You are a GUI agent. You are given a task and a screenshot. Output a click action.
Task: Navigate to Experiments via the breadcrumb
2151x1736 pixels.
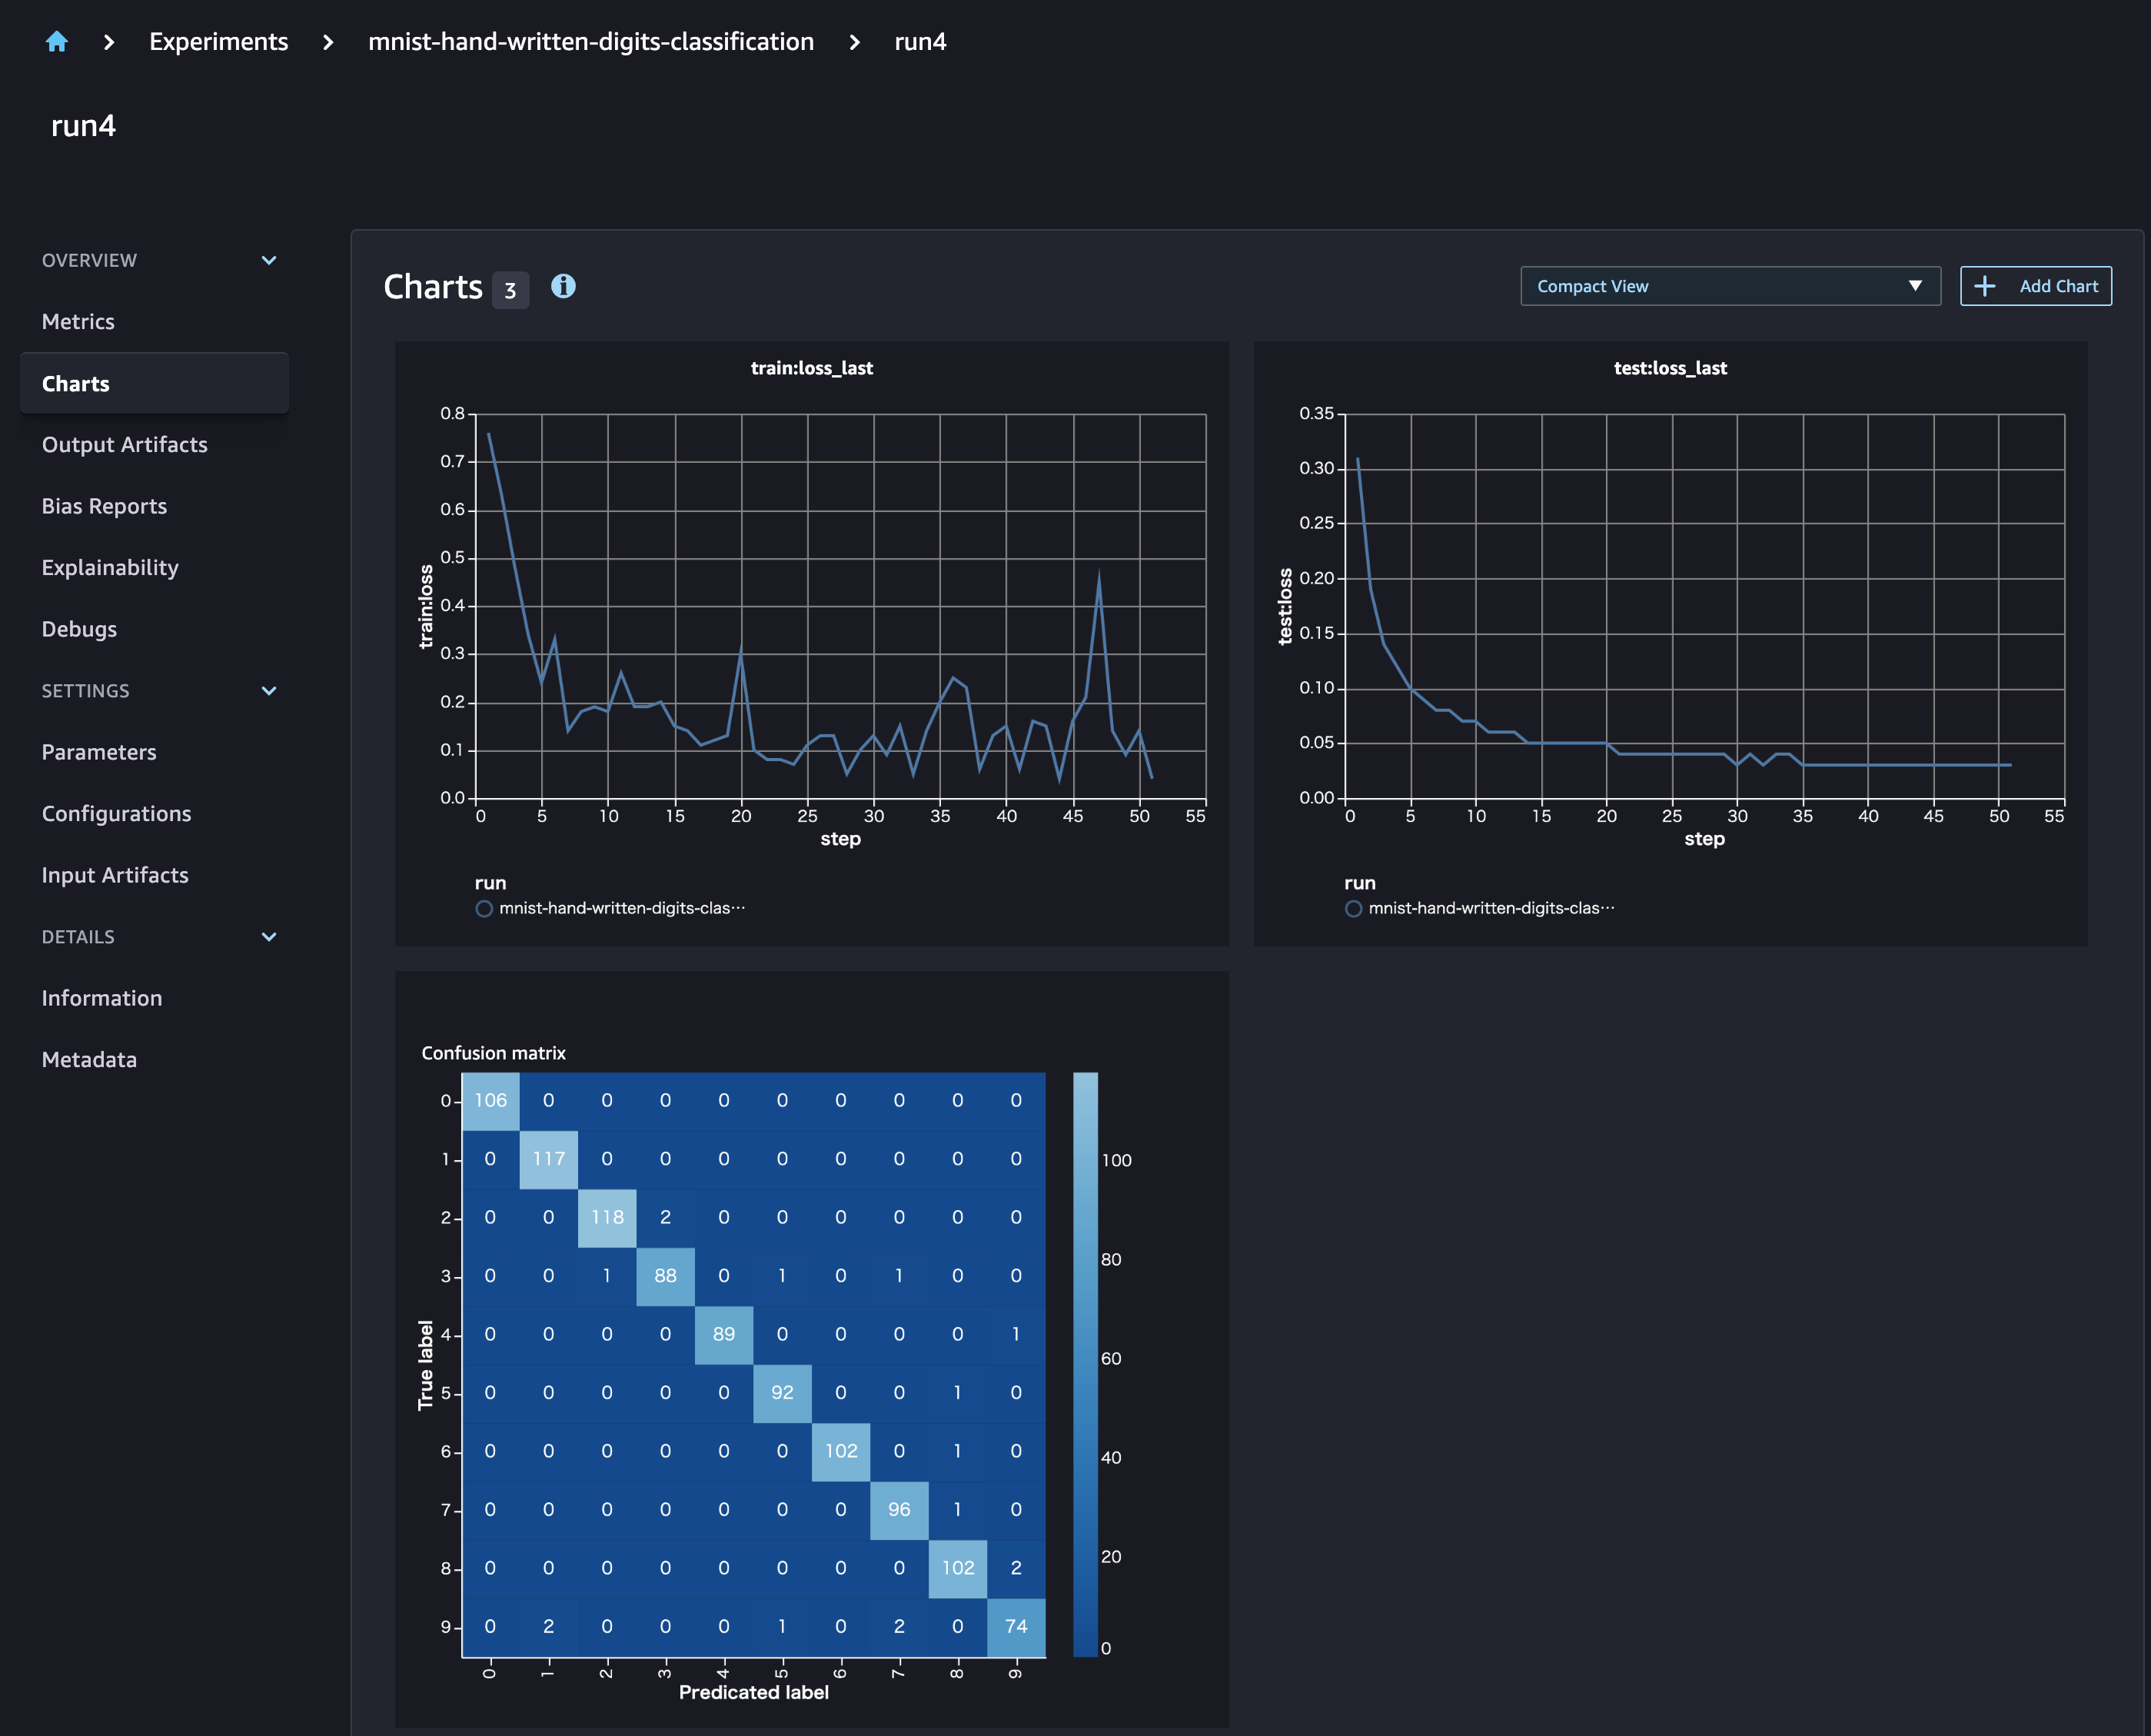tap(218, 42)
